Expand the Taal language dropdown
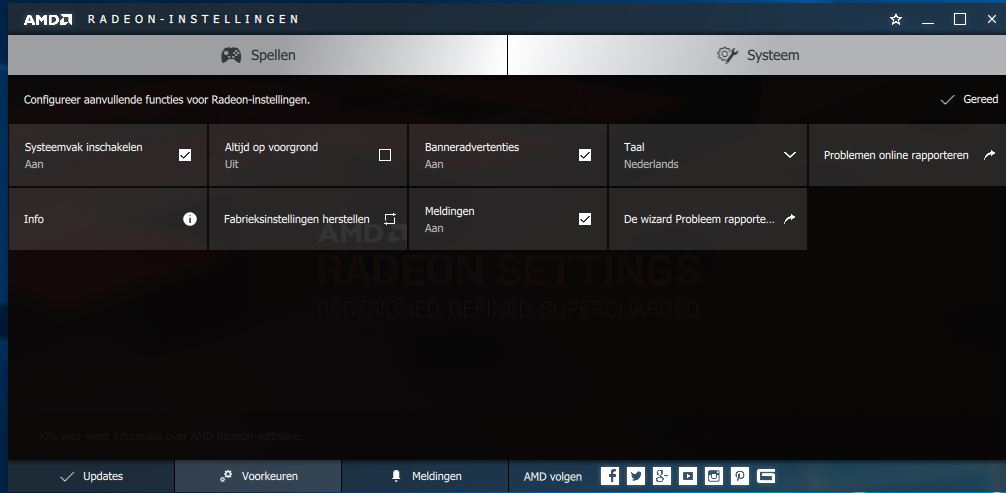The height and width of the screenshot is (493, 1006). point(790,155)
